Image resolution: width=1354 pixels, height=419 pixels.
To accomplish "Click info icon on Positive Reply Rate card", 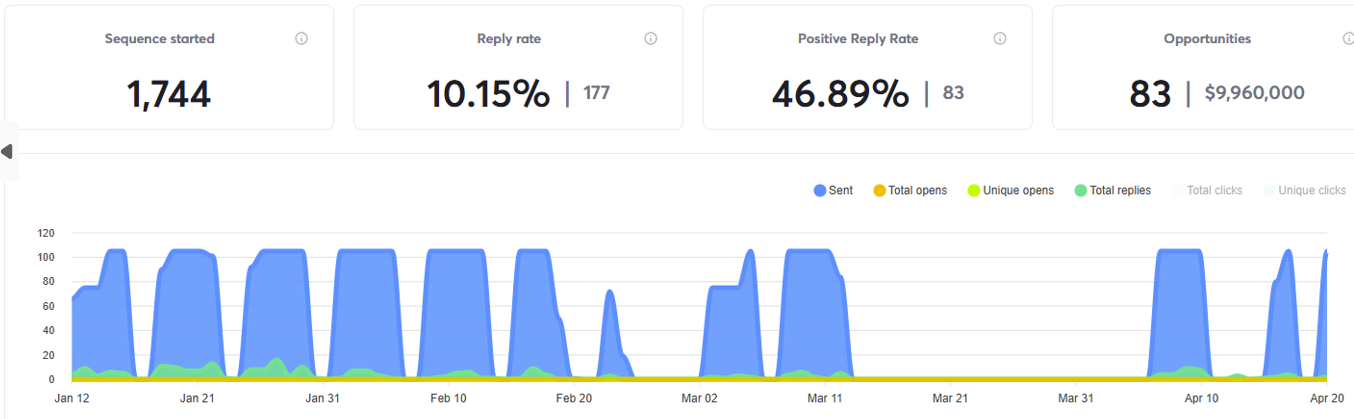I will point(1000,39).
